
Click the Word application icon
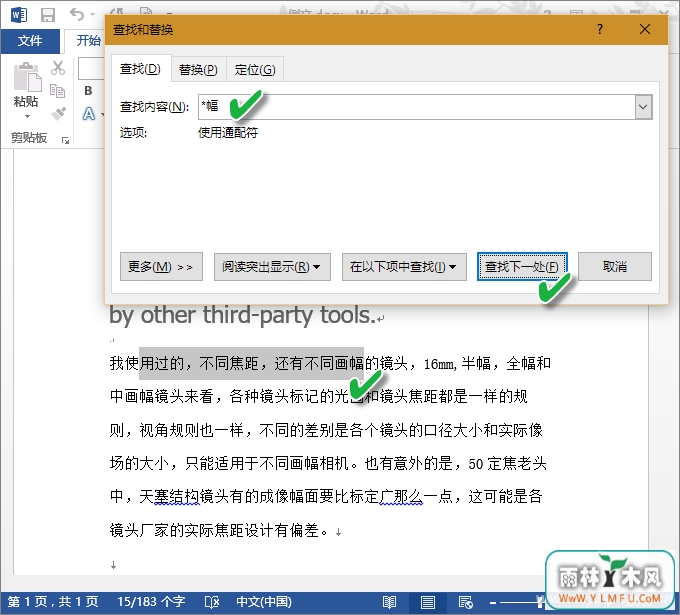tap(19, 15)
